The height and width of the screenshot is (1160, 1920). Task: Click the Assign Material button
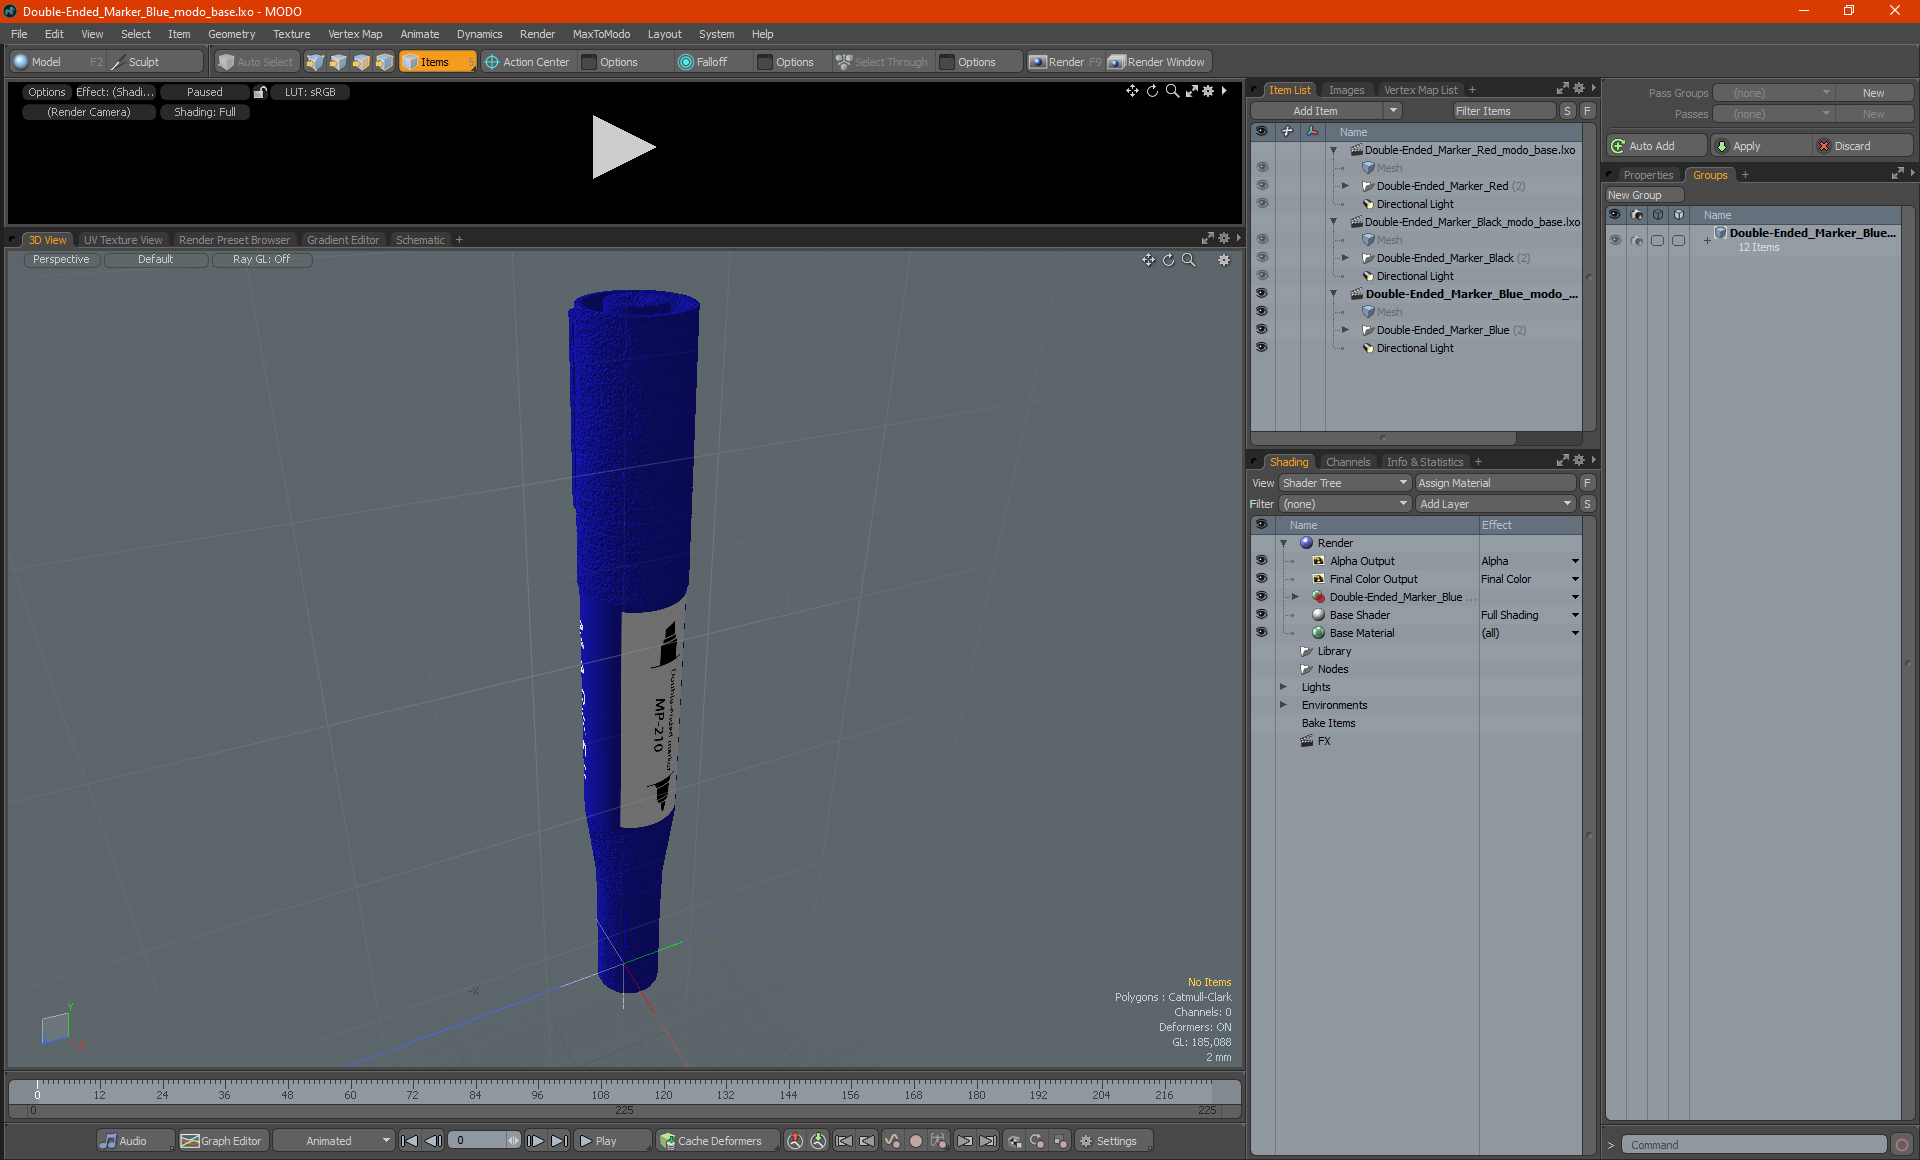tap(1496, 483)
